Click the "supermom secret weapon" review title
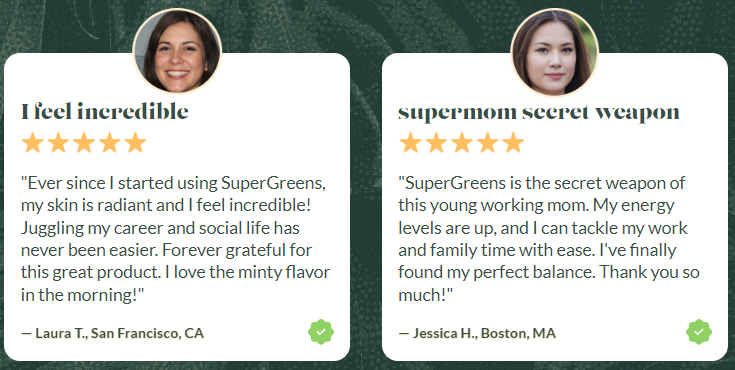The image size is (735, 370). pos(539,113)
